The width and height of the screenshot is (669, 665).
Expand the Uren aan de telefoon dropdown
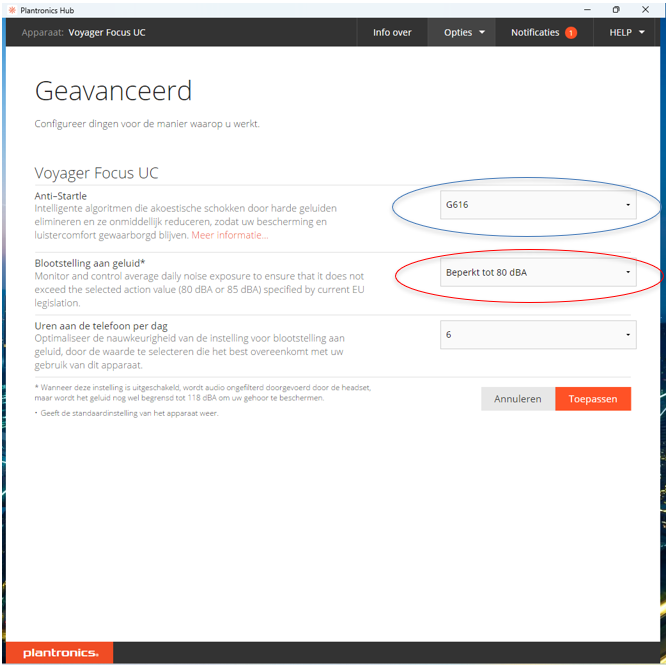538,334
